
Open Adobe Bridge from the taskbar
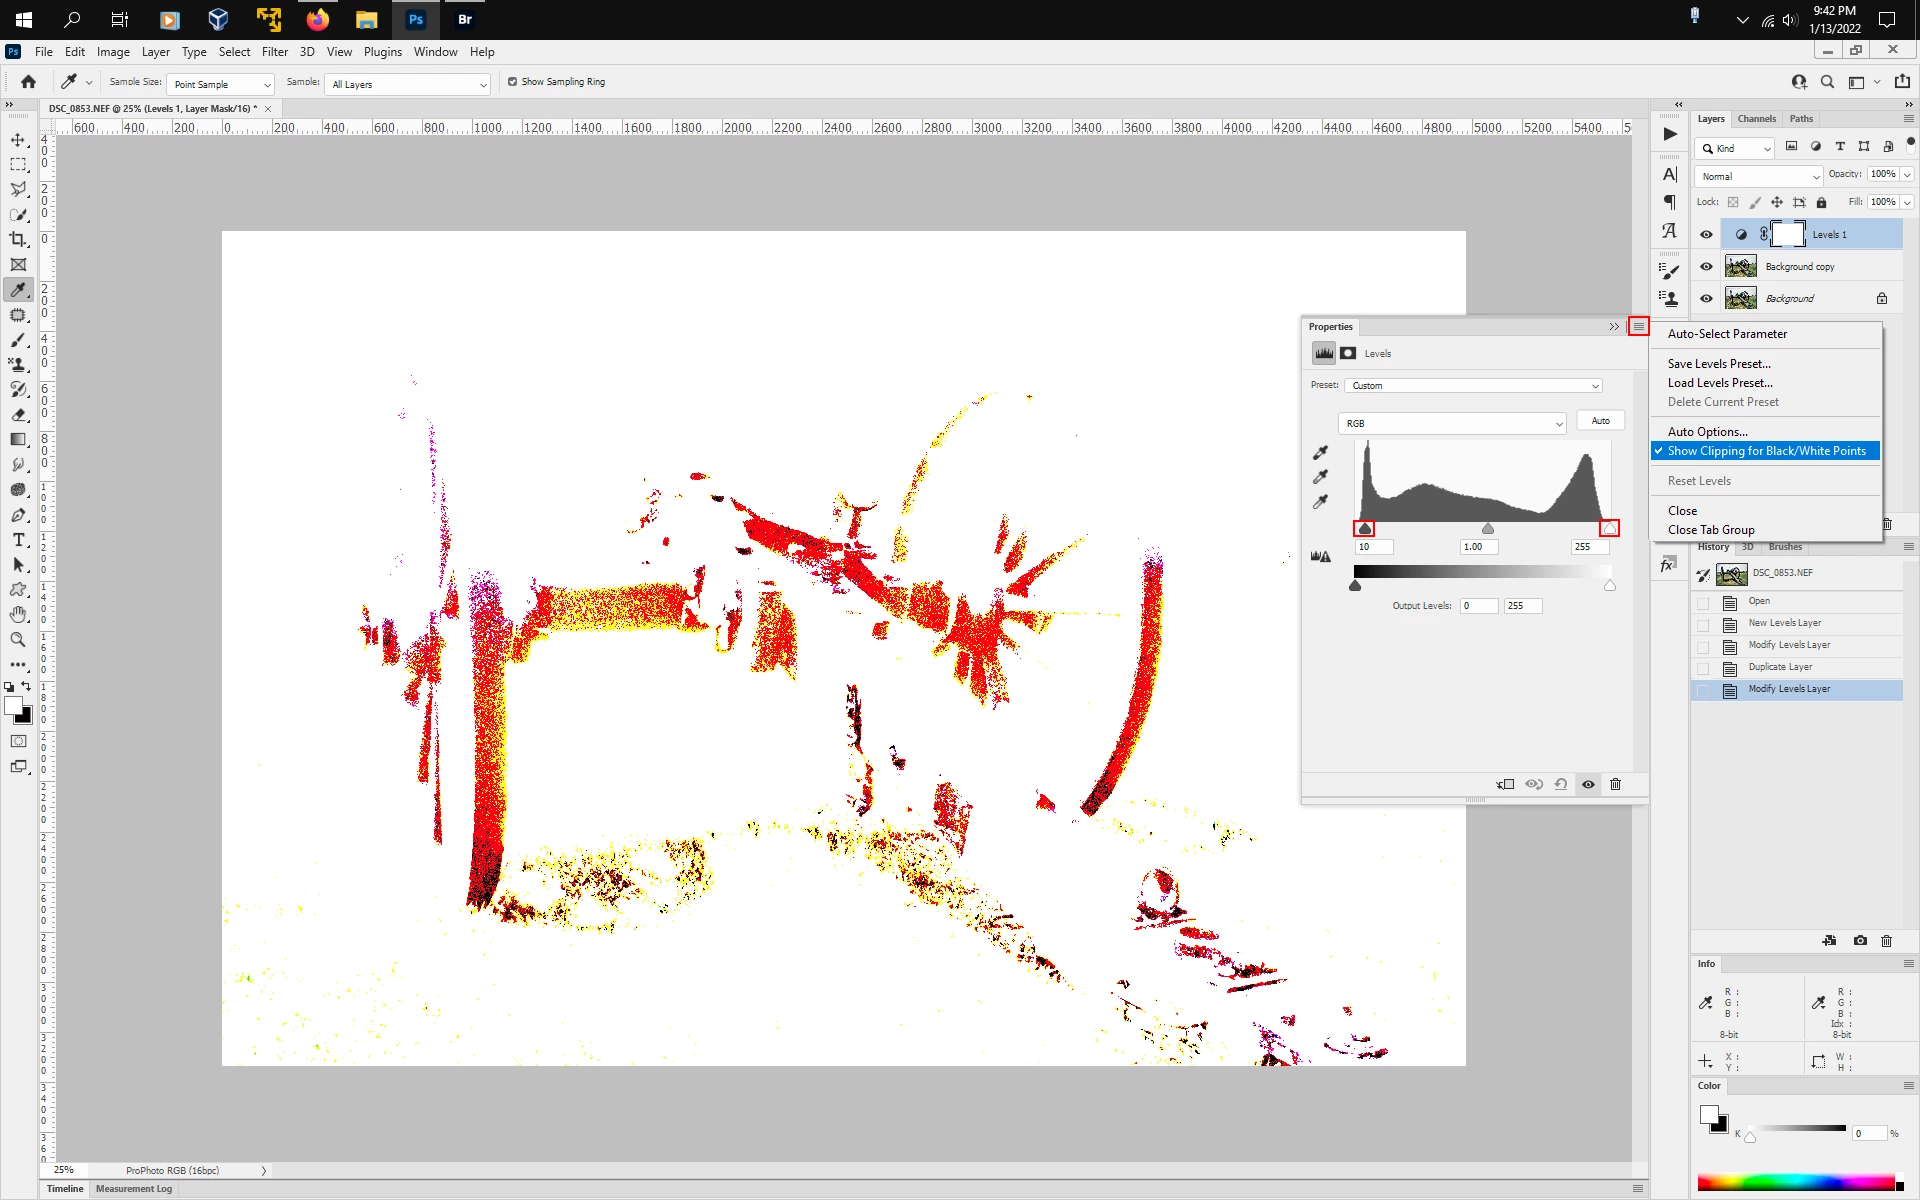(x=464, y=19)
